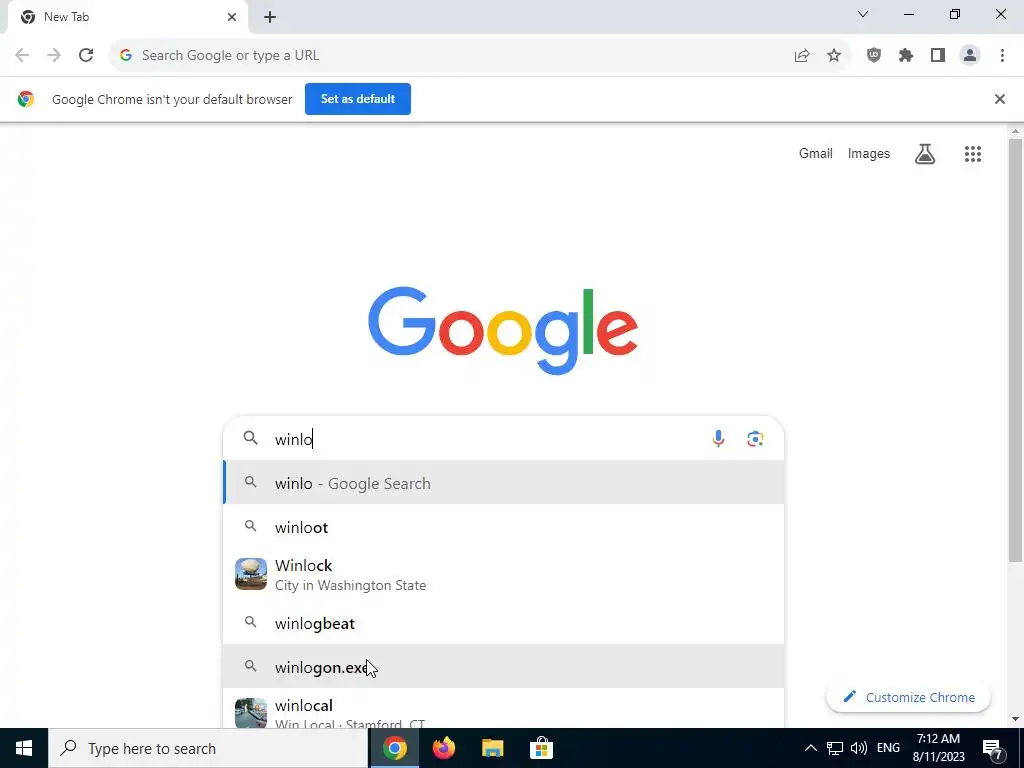
Task: Select Winlock City in Washington State suggestion
Action: [x=504, y=575]
